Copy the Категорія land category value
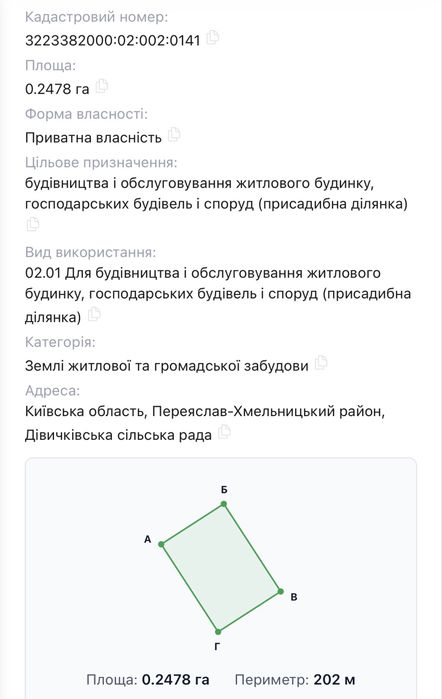Screen dimensions: 442x699 [x=321, y=362]
